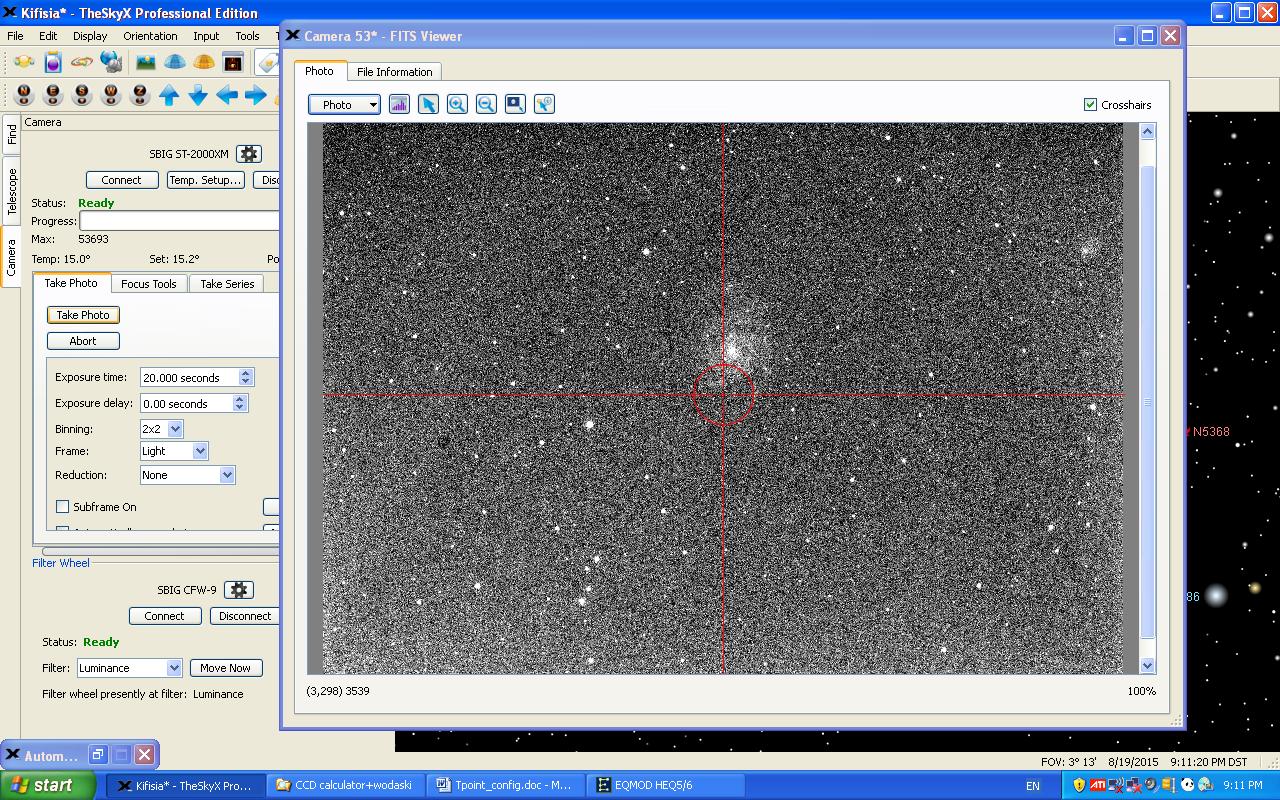Uncheck the Crosshairs checkbox
Viewport: 1280px width, 800px height.
(x=1090, y=104)
